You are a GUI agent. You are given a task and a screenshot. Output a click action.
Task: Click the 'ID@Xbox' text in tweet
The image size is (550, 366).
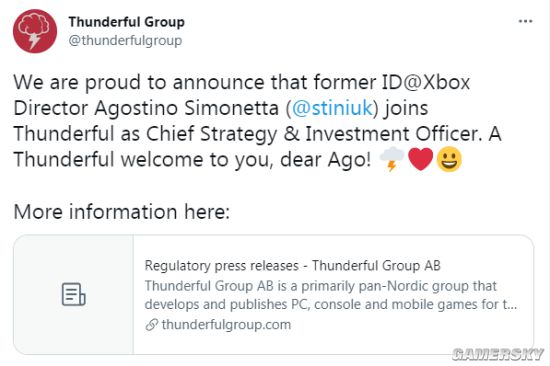tap(426, 82)
